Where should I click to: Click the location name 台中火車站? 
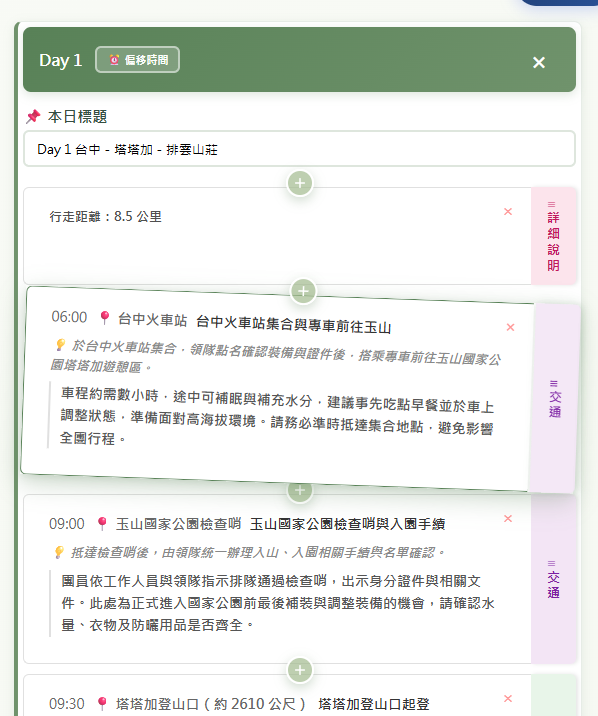pos(152,320)
